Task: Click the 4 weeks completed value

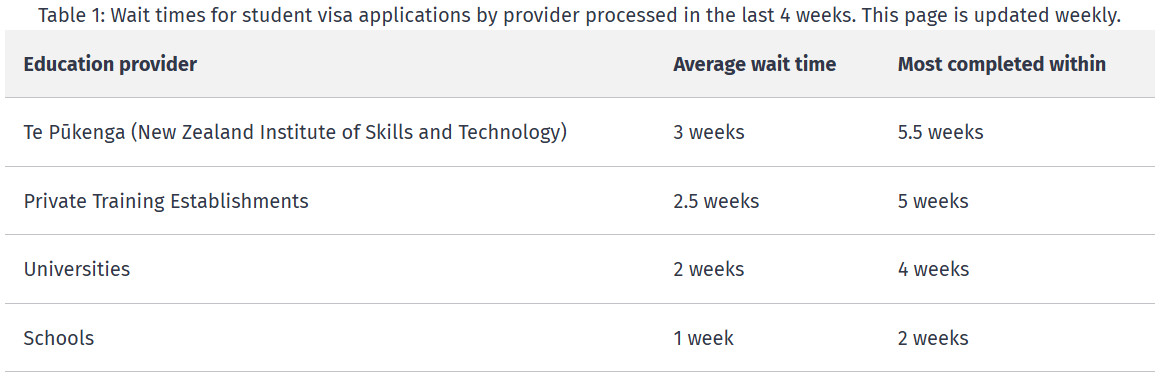Action: pyautogui.click(x=933, y=269)
